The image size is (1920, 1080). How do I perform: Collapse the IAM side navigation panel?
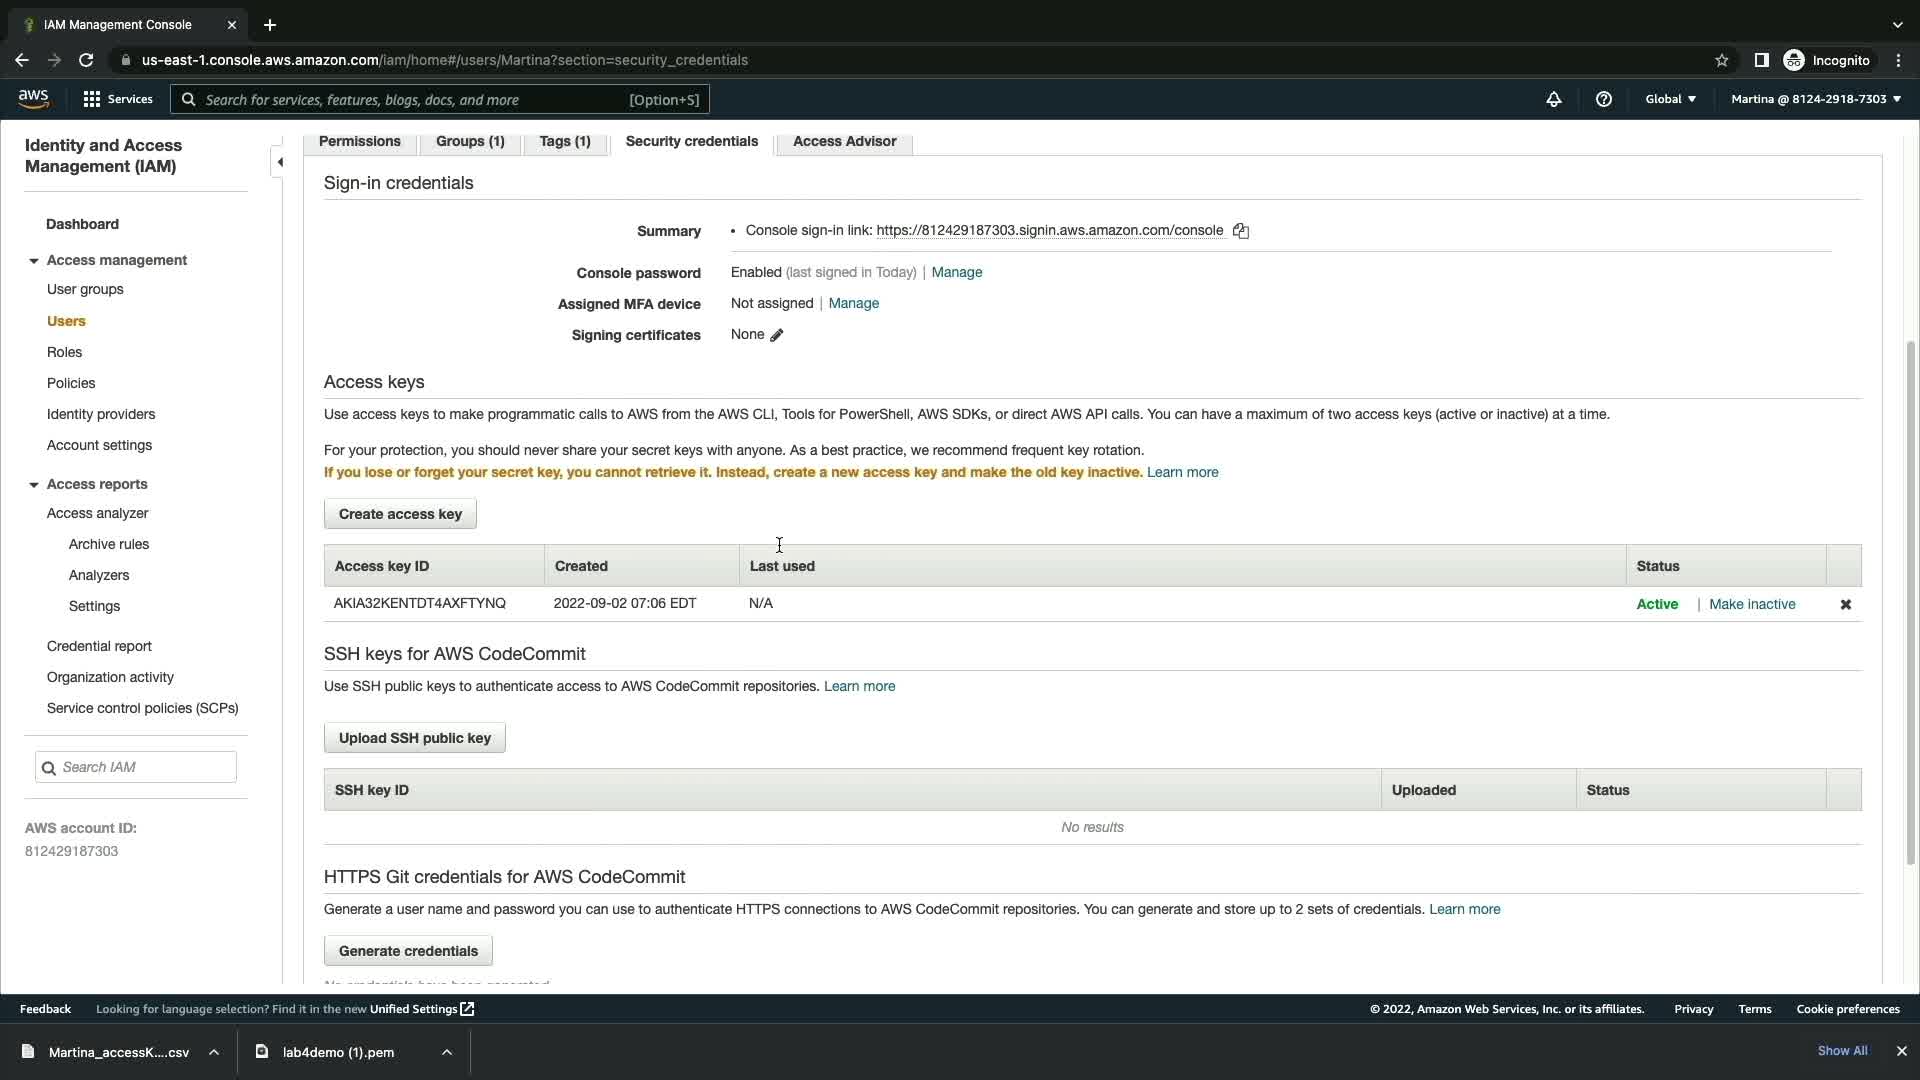(x=280, y=162)
